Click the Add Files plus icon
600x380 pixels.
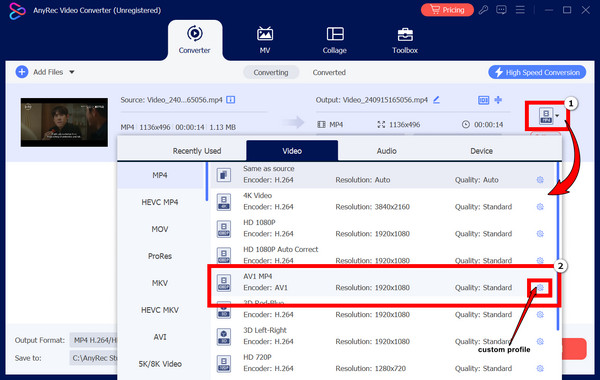[x=22, y=72]
